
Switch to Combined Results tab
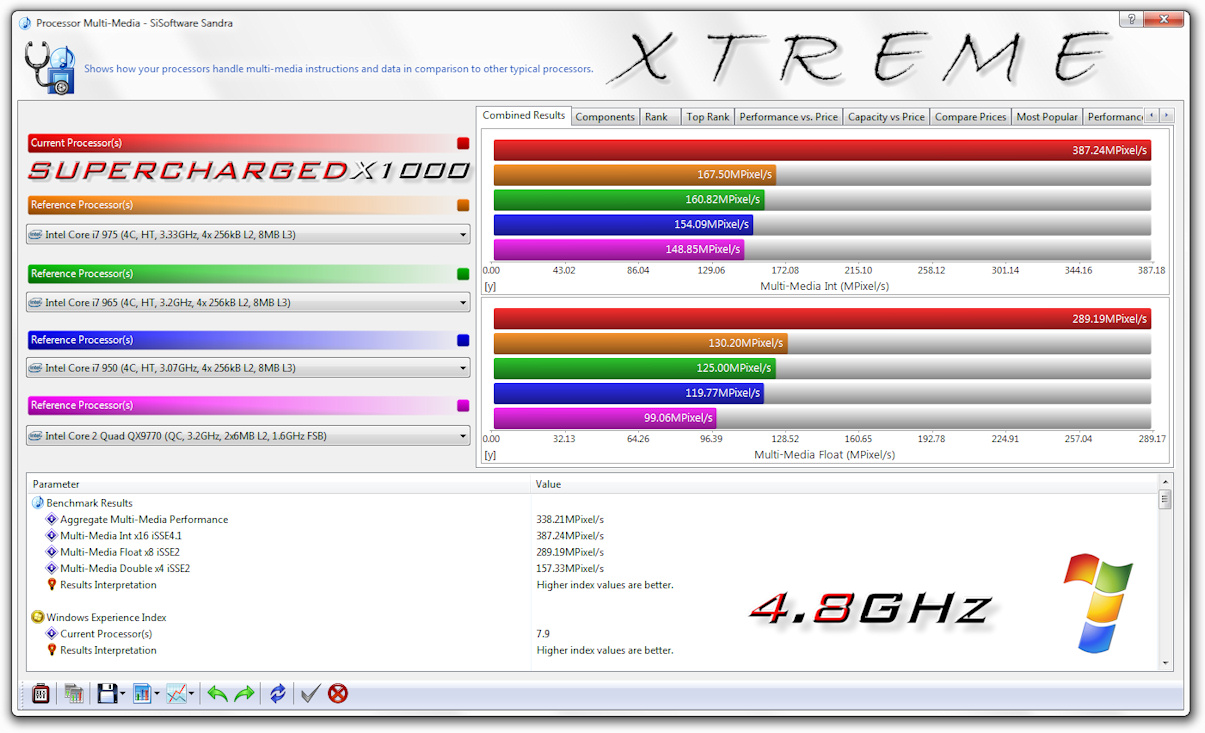524,115
